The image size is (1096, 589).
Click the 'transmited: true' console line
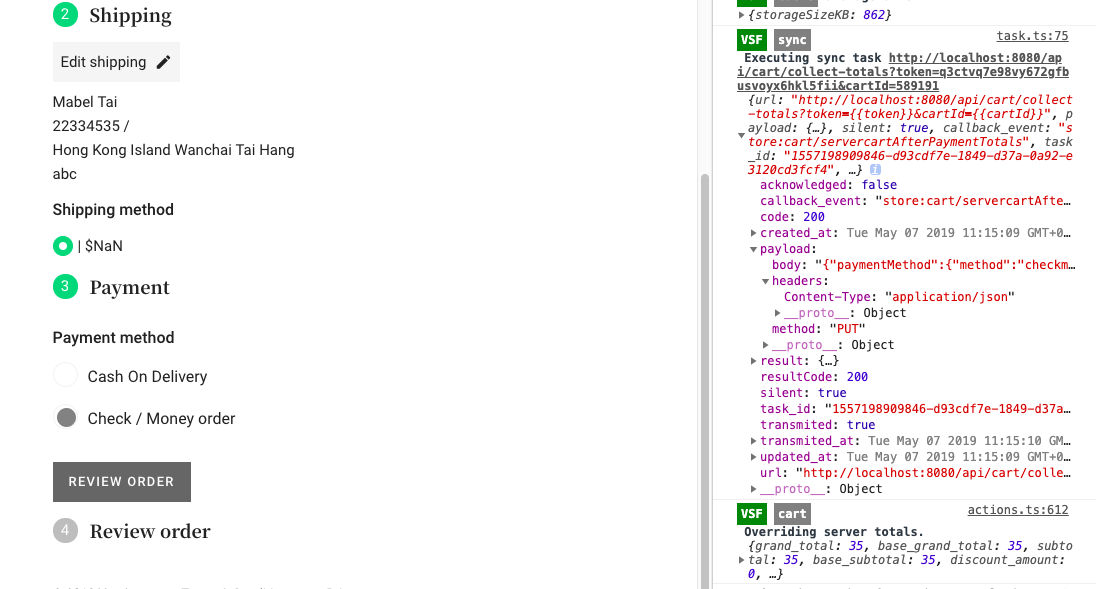tap(817, 425)
